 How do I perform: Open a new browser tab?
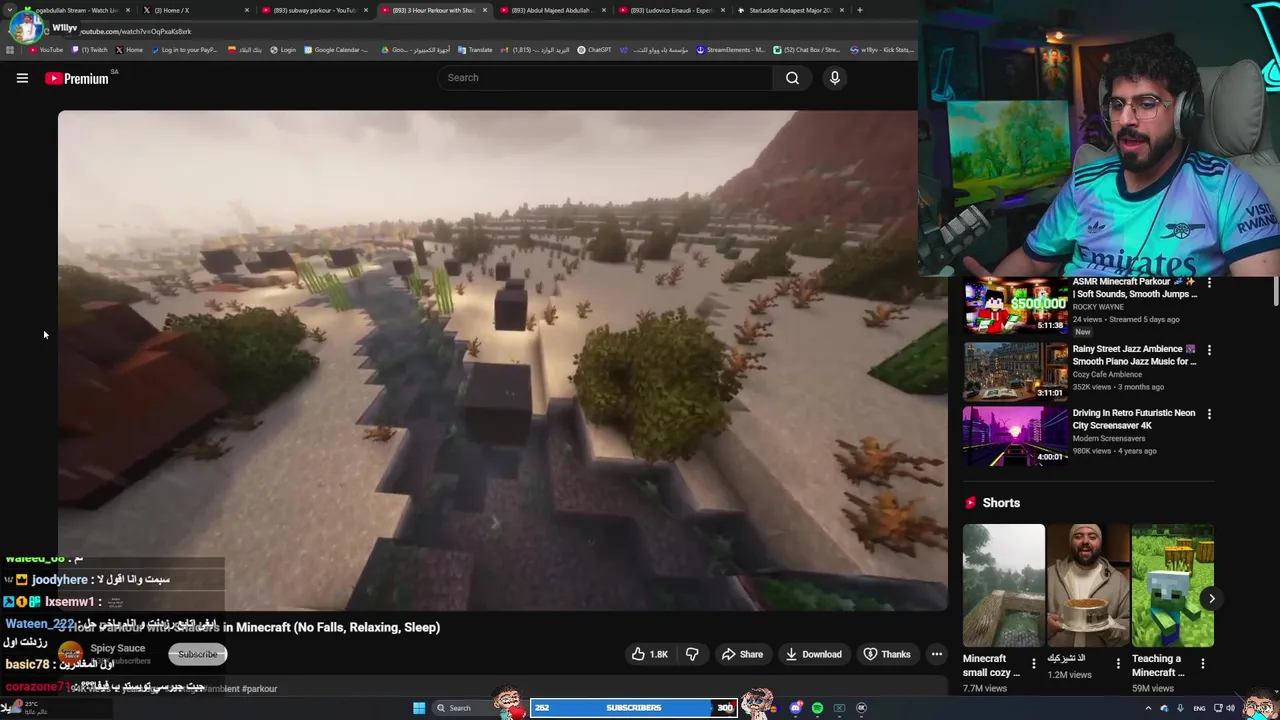coord(860,10)
